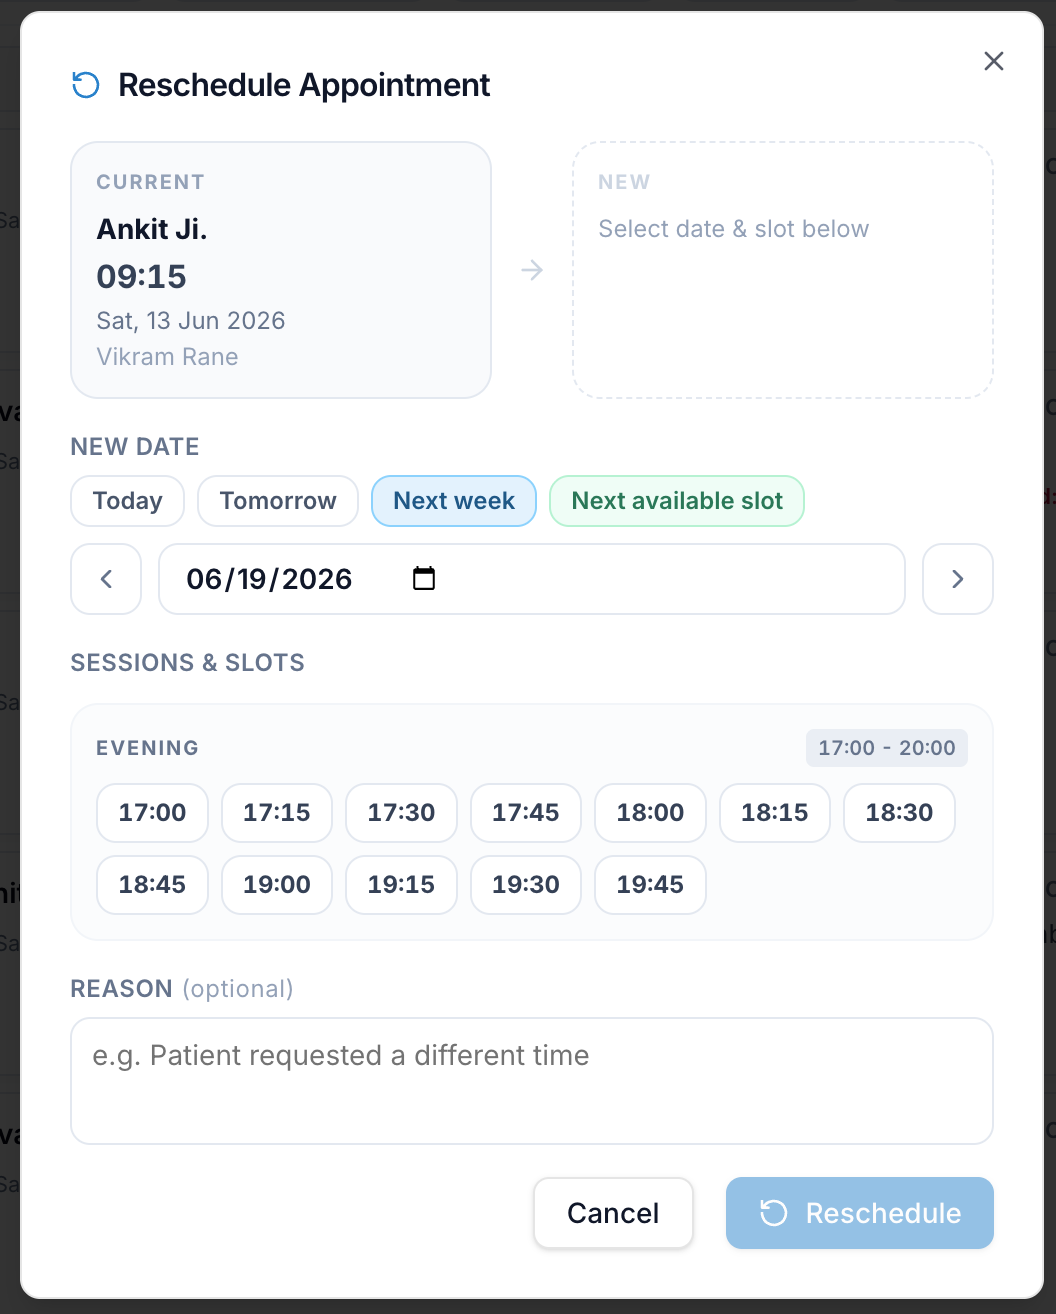Open the calendar picker icon
The width and height of the screenshot is (1056, 1314).
[424, 578]
